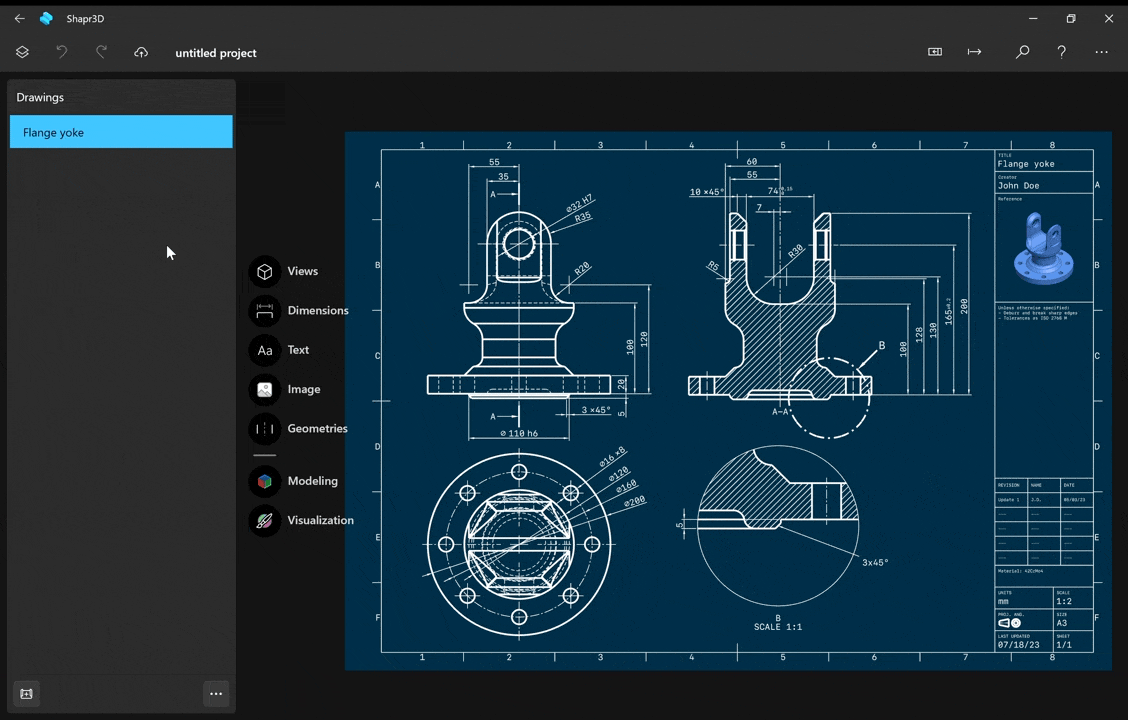Open the top-right more options menu
This screenshot has height=720, width=1128.
[x=1101, y=52]
